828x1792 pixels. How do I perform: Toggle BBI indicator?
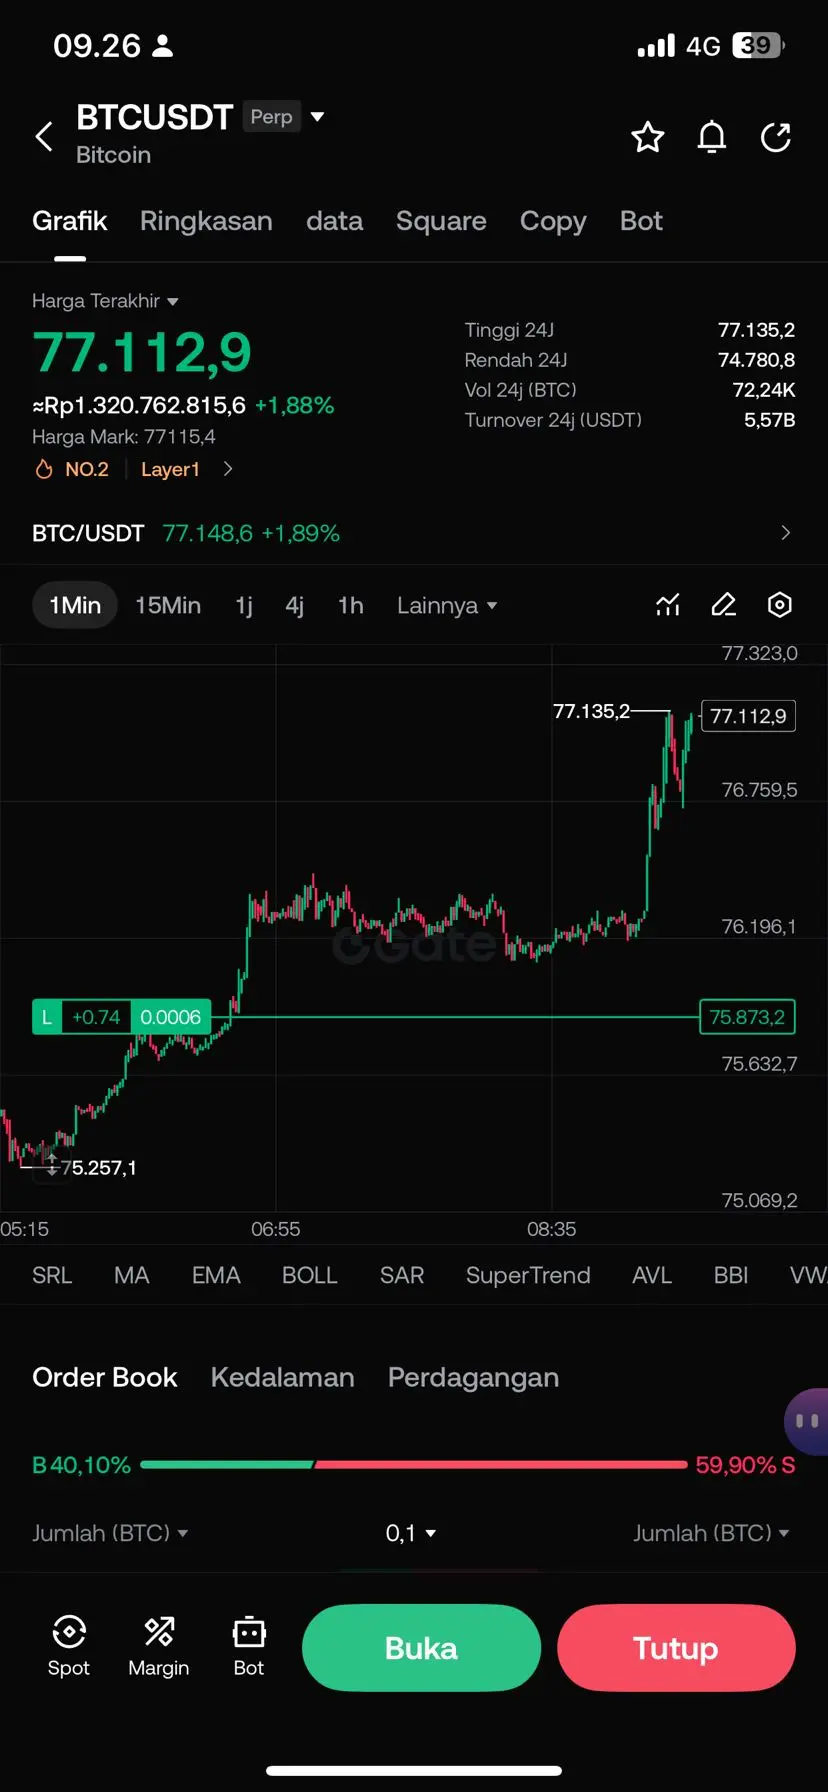tap(731, 1275)
